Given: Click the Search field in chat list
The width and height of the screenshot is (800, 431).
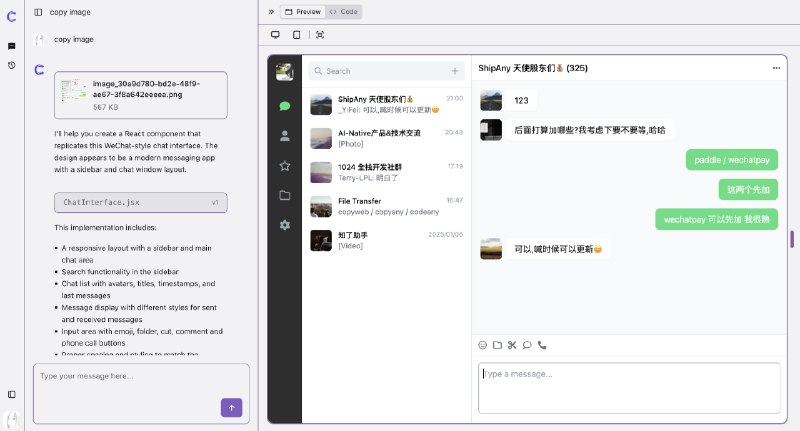Looking at the screenshot, I should coord(387,71).
